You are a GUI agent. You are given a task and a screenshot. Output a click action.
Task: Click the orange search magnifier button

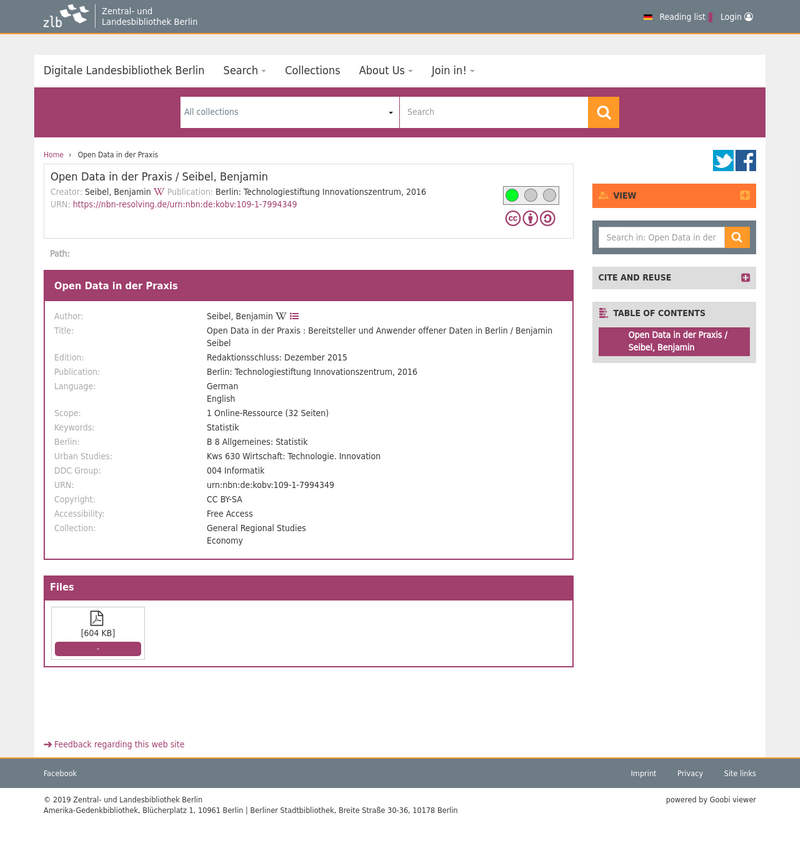tap(603, 112)
